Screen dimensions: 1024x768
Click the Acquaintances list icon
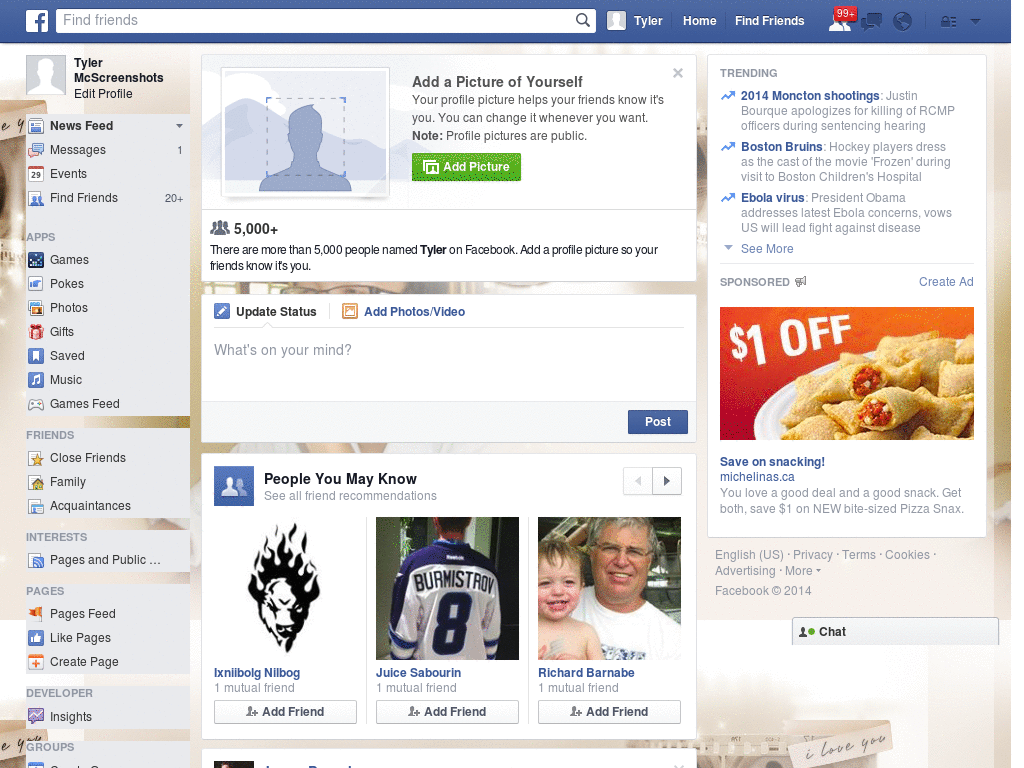pos(37,506)
